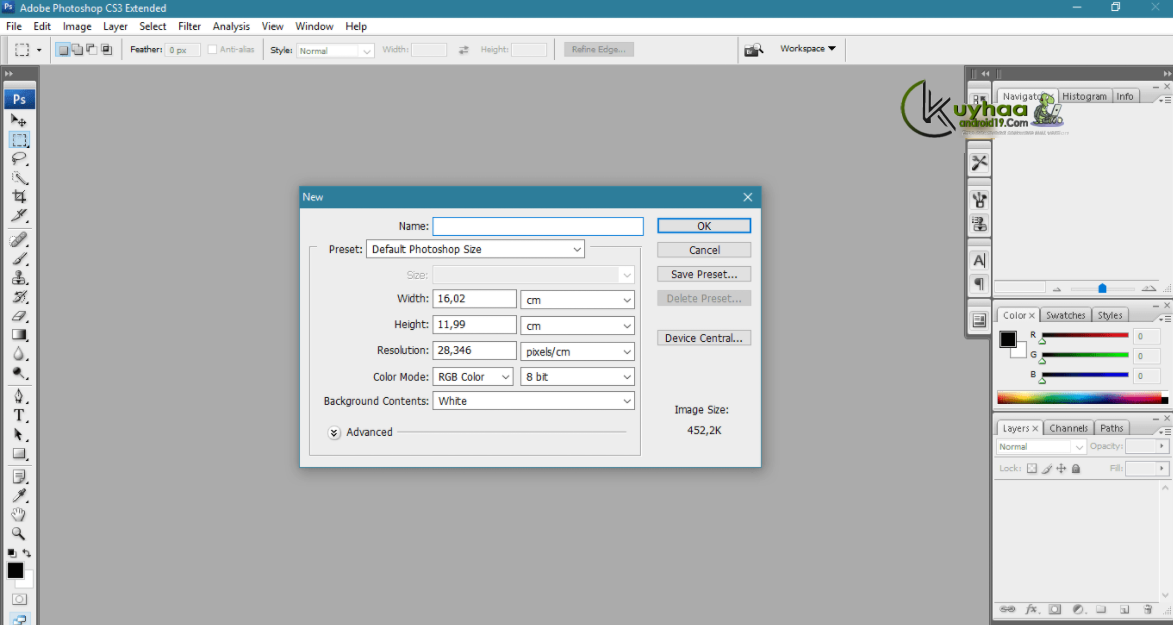Click the Refine Edge... button
This screenshot has height=625, width=1173.
point(599,49)
